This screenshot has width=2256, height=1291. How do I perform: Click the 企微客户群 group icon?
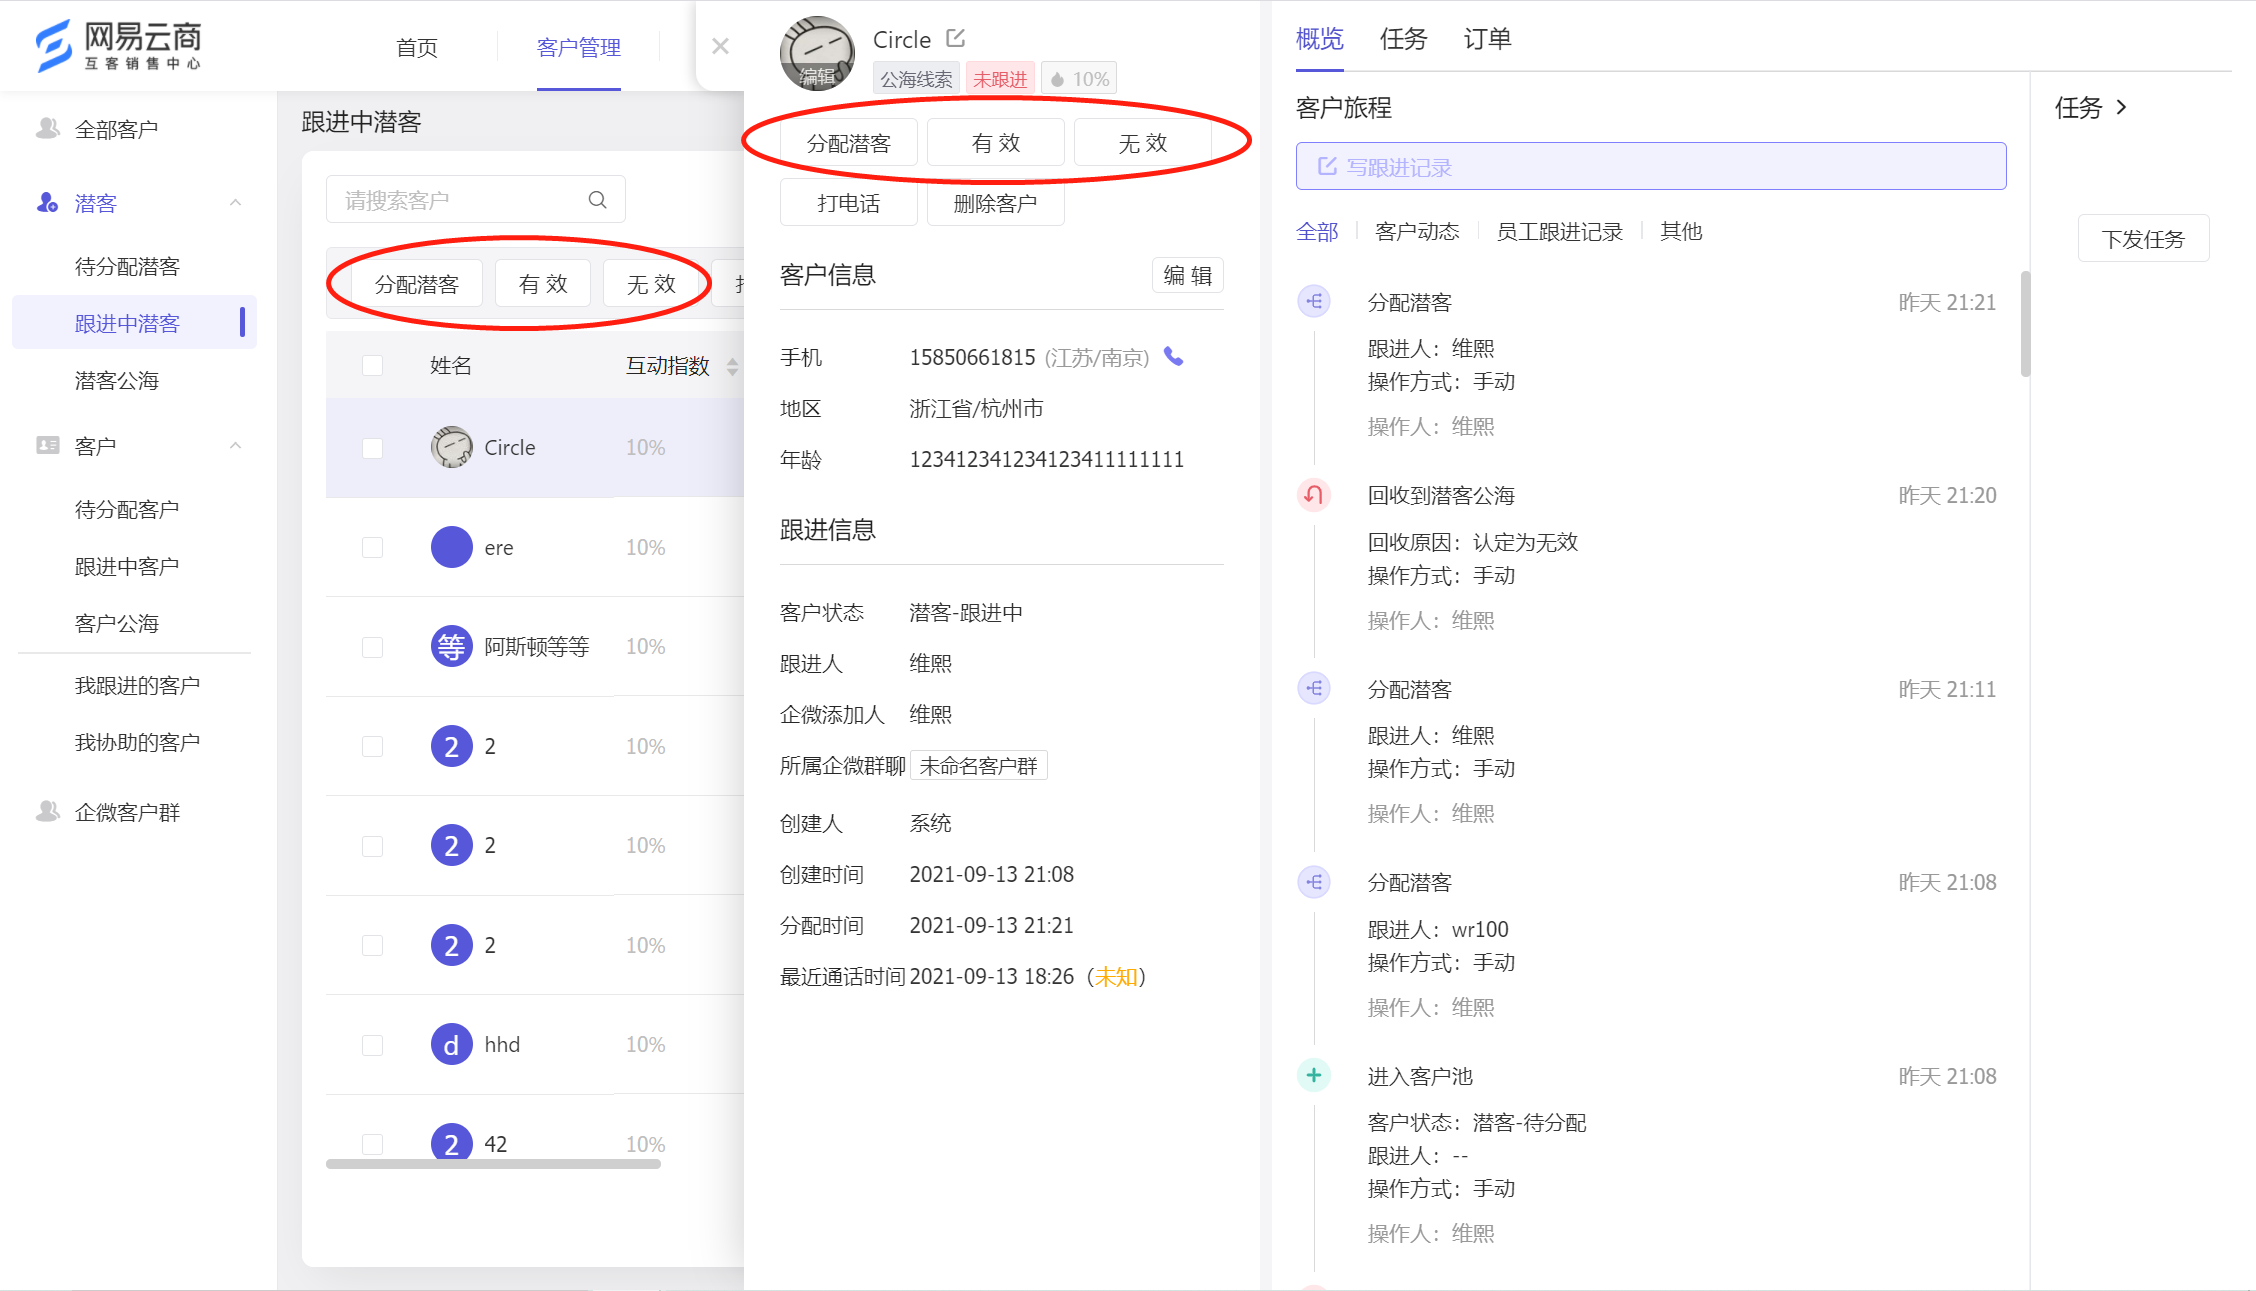tap(47, 811)
